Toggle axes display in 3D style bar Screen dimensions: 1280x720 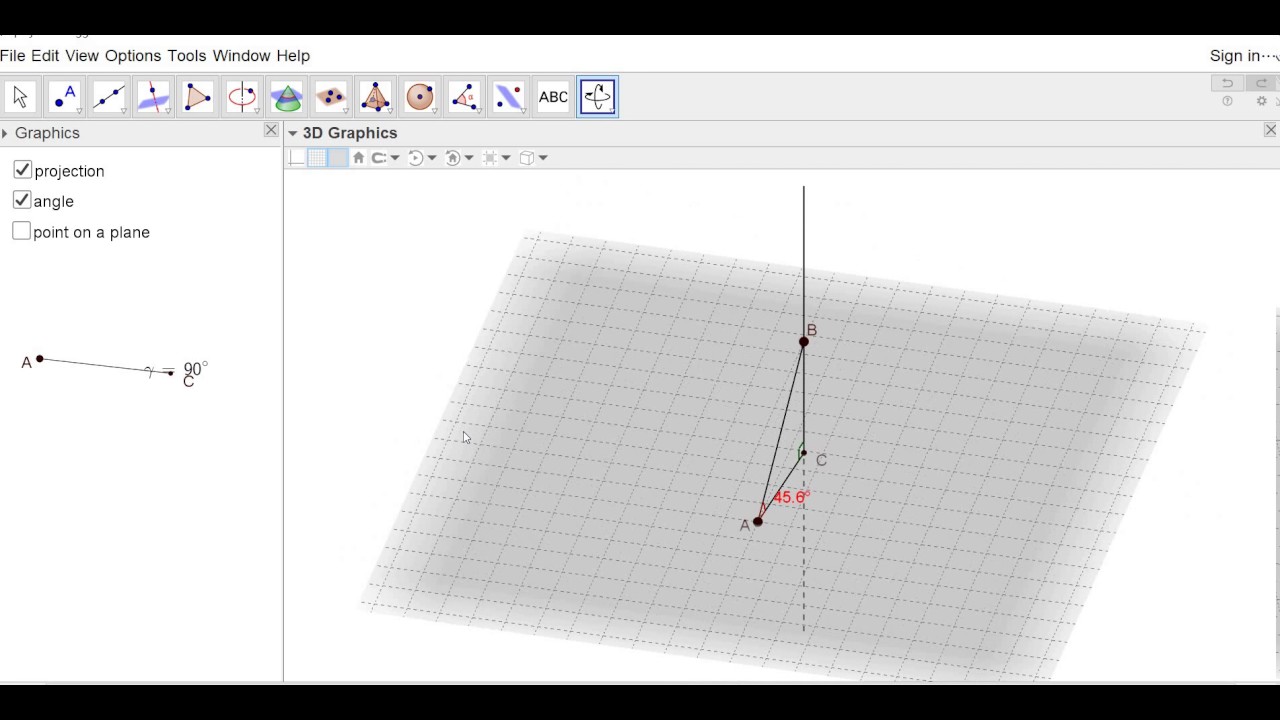(296, 158)
